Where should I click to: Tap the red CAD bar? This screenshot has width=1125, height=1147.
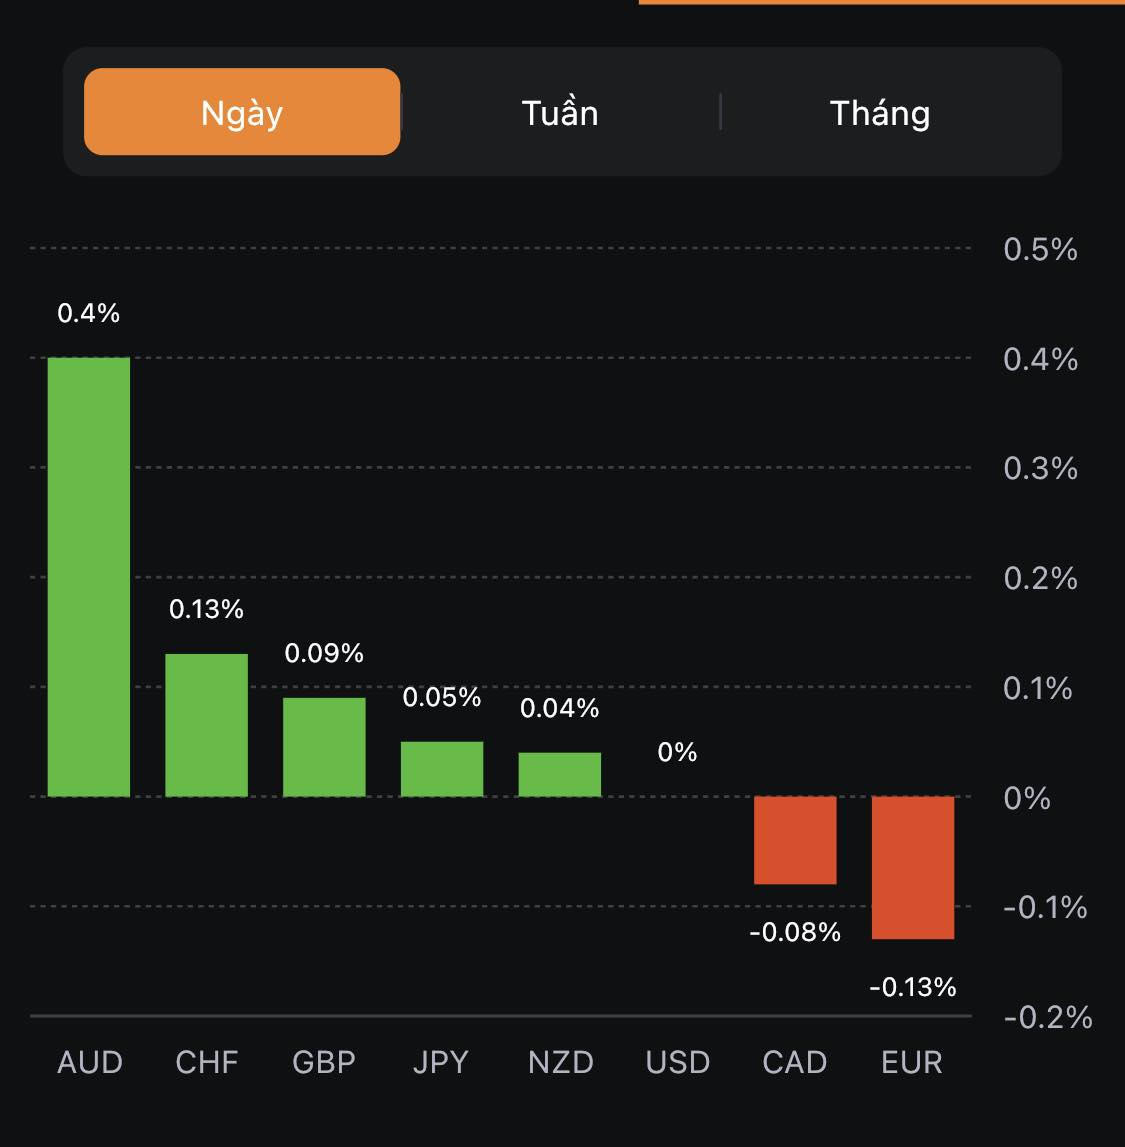[795, 840]
